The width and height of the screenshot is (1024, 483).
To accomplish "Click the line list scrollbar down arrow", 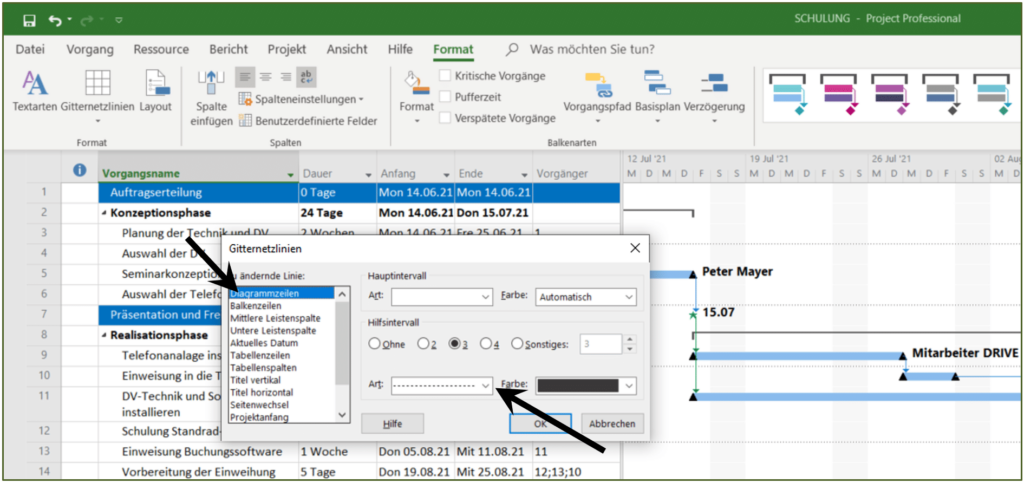I will 342,415.
